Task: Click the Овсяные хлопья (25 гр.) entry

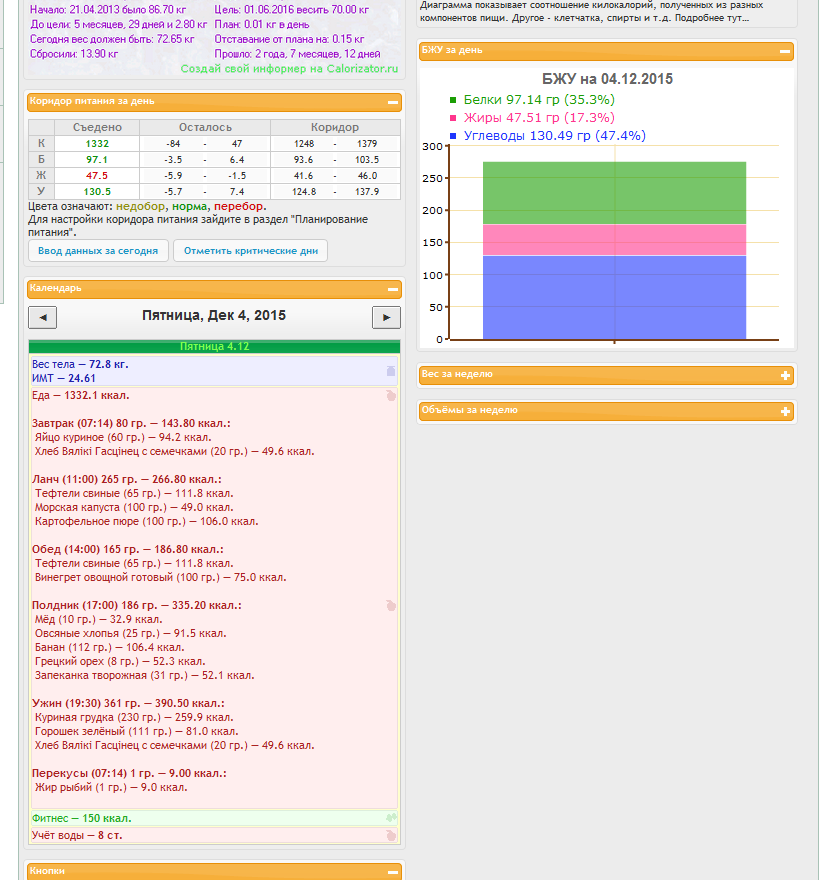Action: pos(130,634)
